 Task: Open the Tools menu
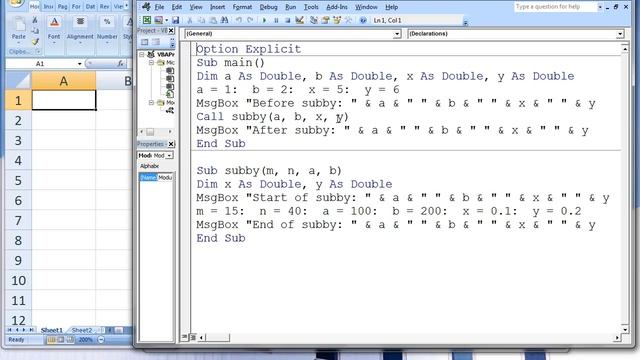coord(311,7)
